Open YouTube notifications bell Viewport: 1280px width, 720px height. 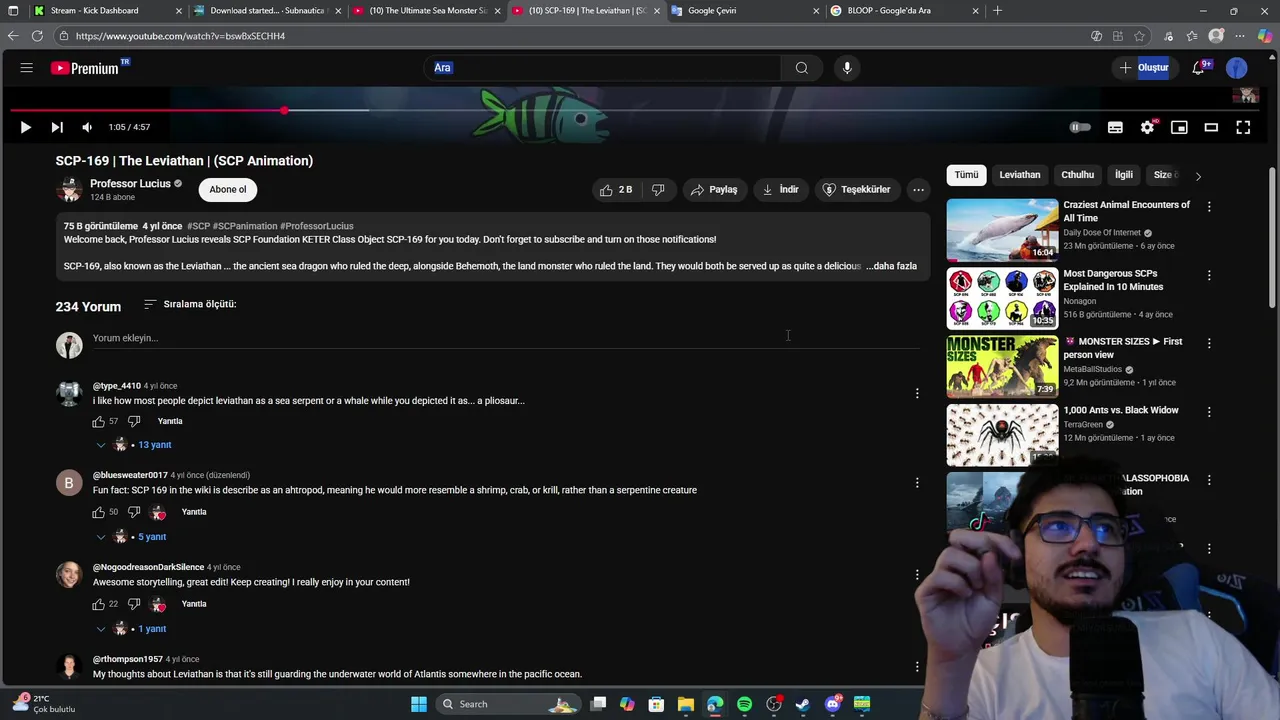pos(1198,68)
